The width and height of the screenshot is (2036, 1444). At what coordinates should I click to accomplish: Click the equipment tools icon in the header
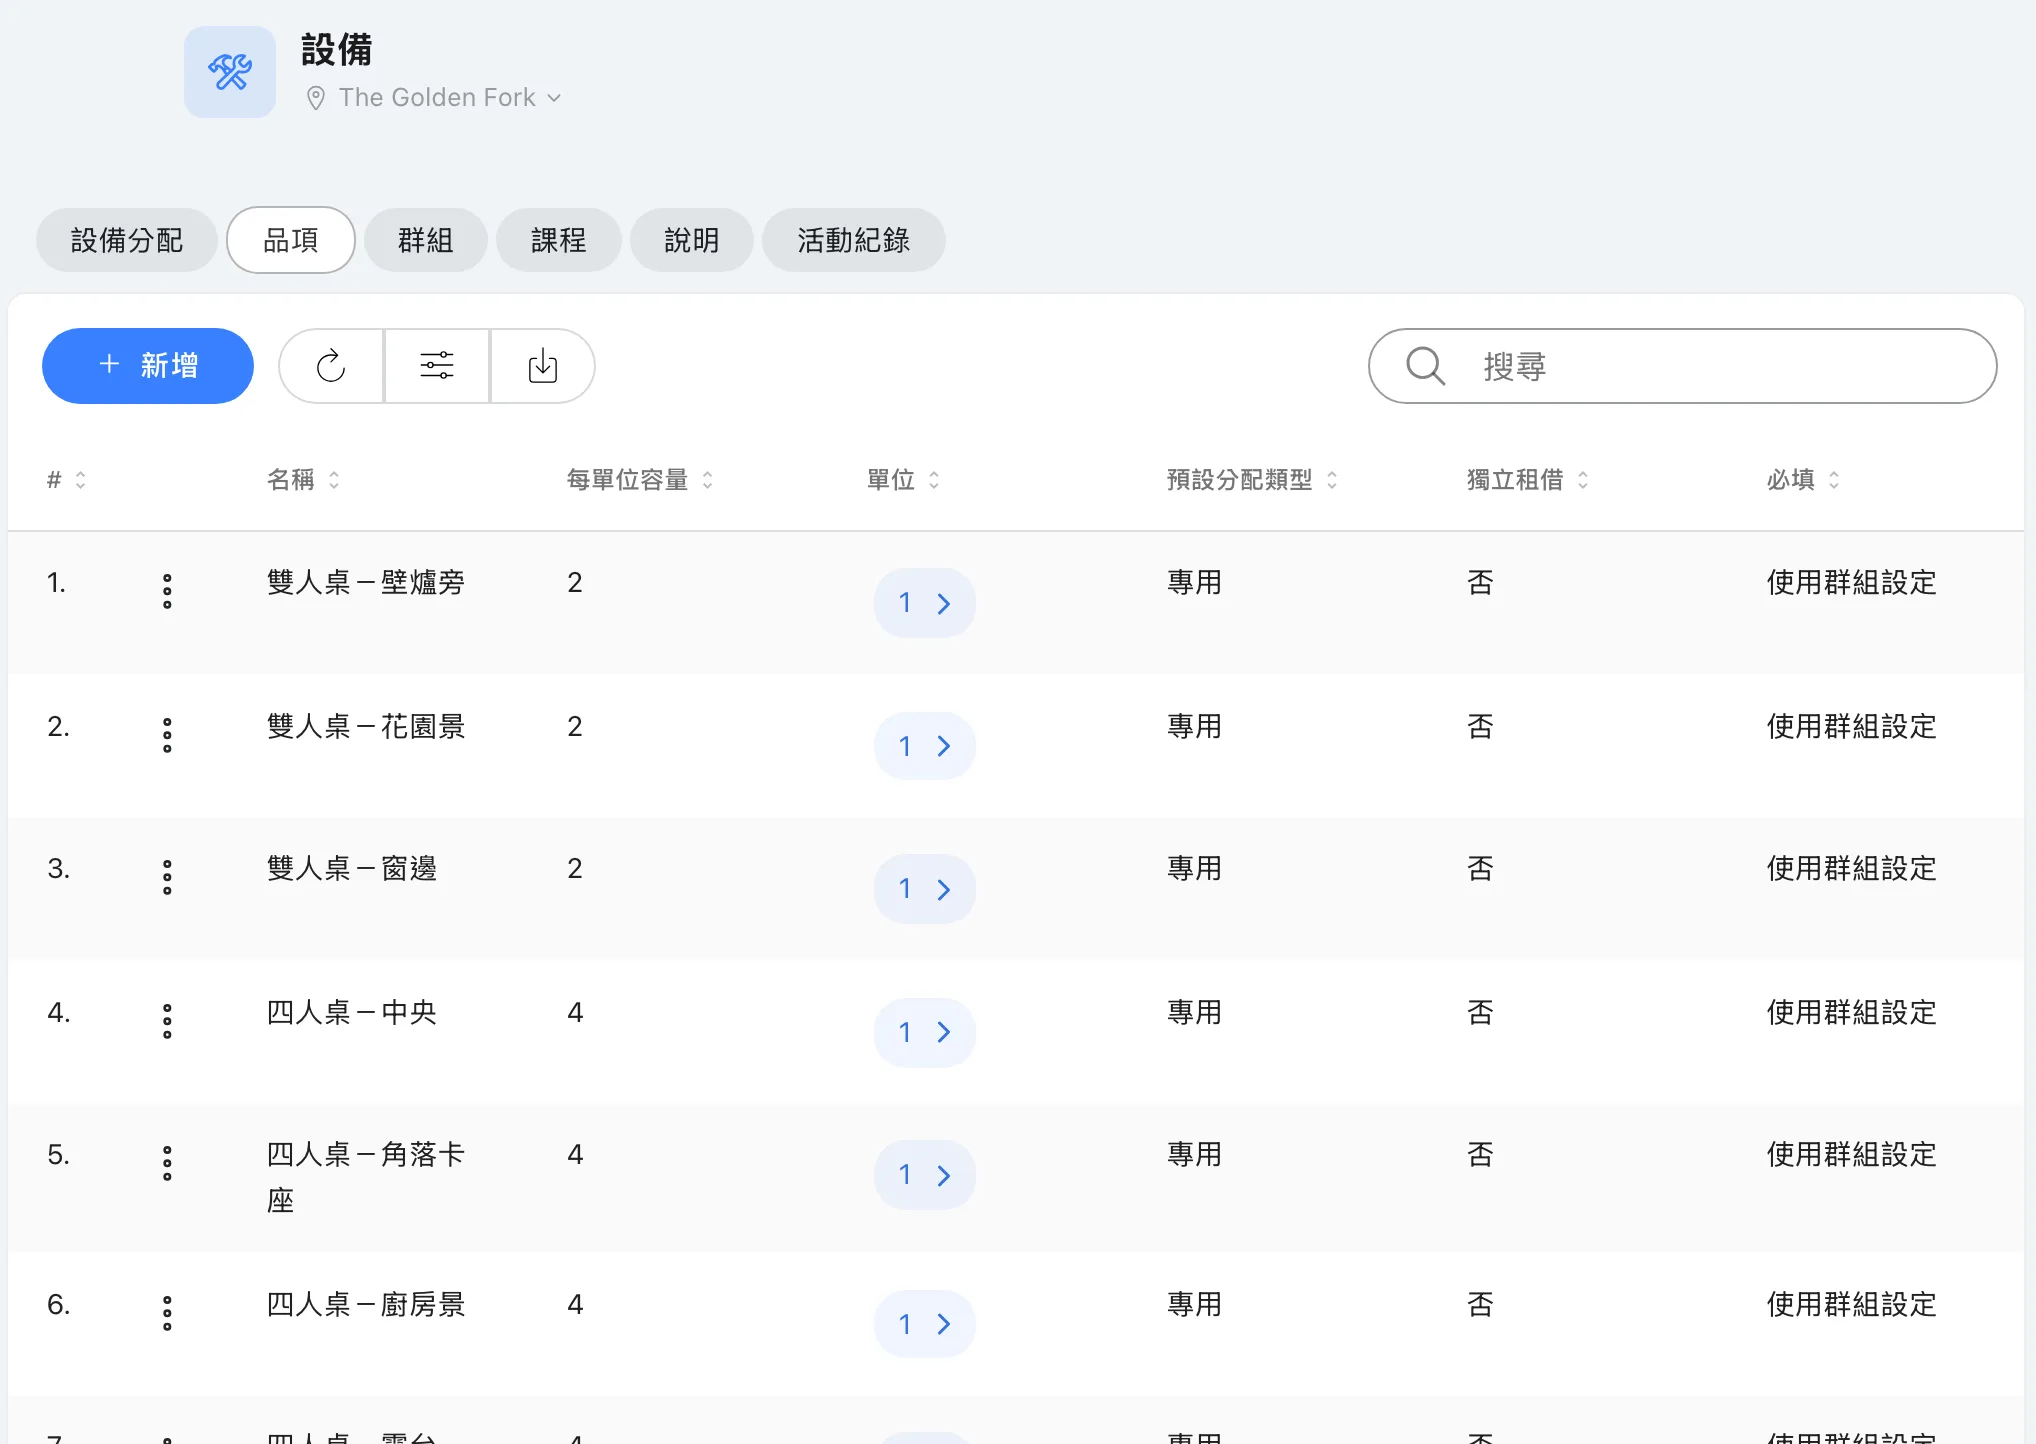(230, 72)
